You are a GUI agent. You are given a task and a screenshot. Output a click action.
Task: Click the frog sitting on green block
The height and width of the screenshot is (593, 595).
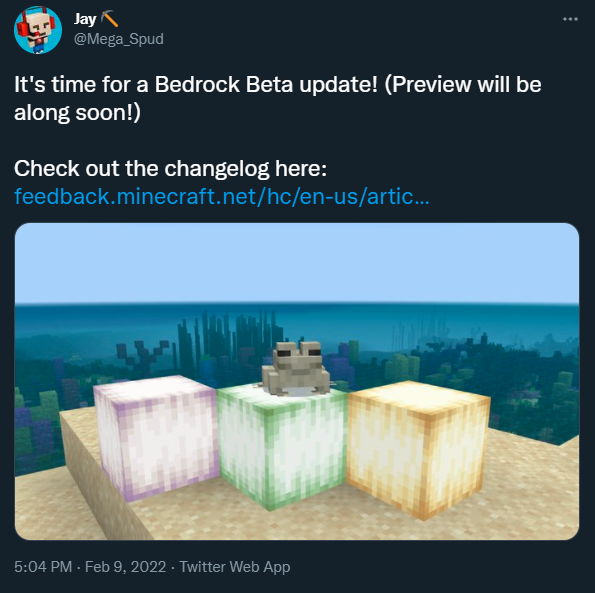pyautogui.click(x=295, y=369)
